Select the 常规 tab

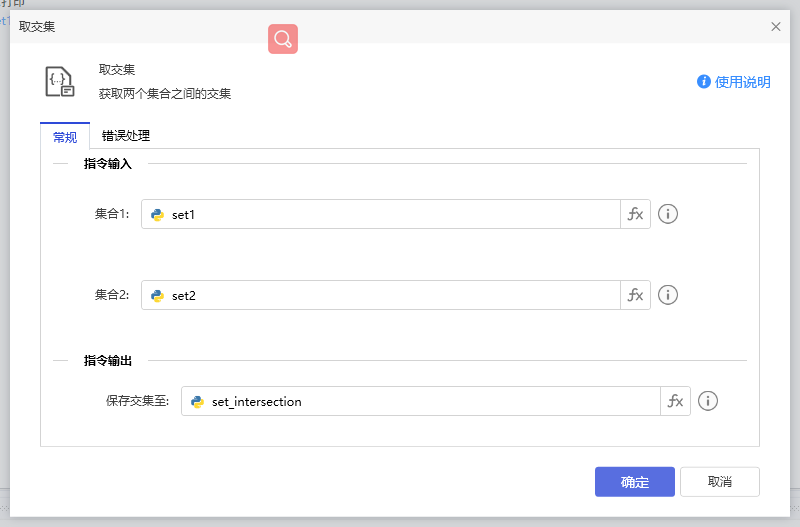pos(65,137)
